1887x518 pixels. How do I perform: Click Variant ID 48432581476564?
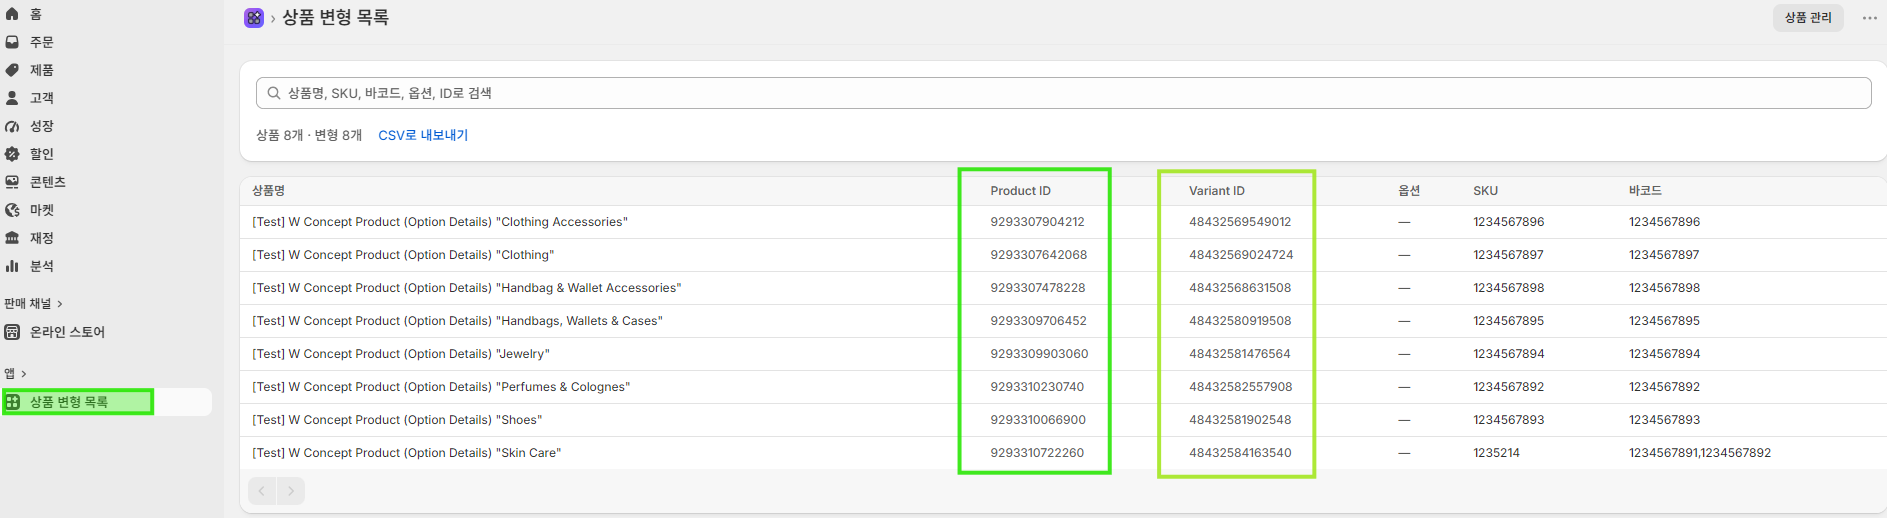click(x=1240, y=354)
